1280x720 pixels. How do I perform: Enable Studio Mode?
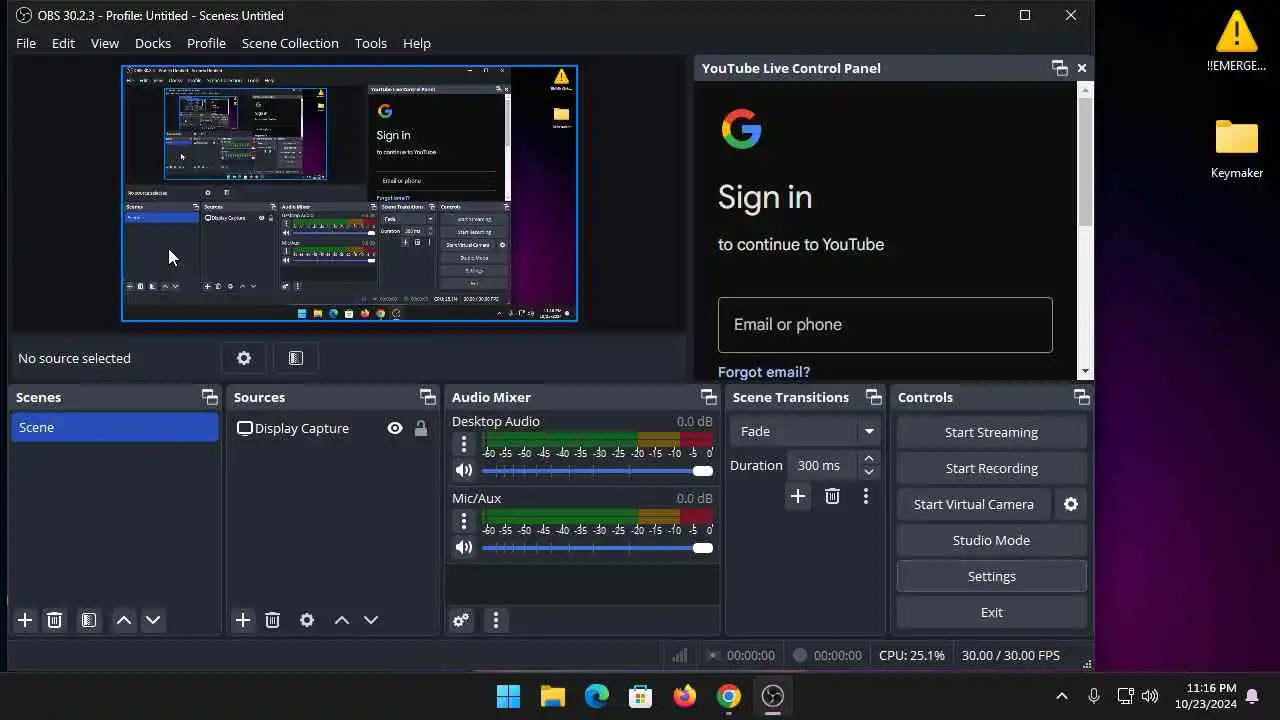(x=991, y=540)
